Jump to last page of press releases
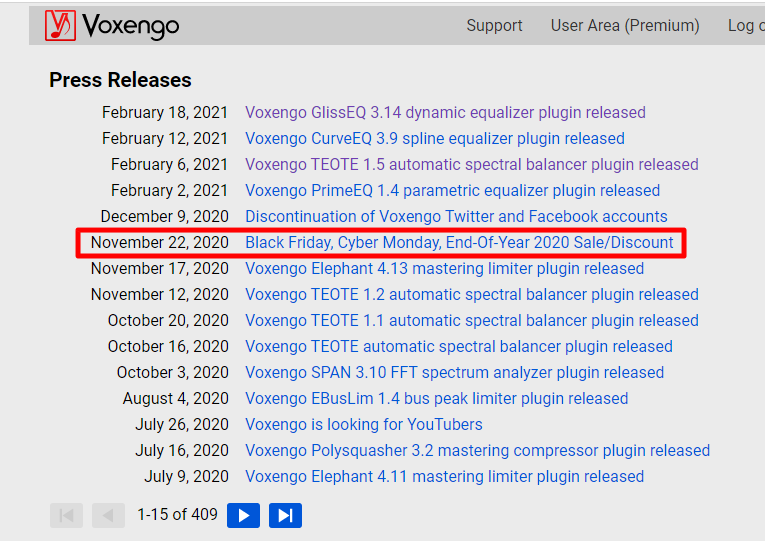Screen dimensions: 765x541 pos(285,515)
